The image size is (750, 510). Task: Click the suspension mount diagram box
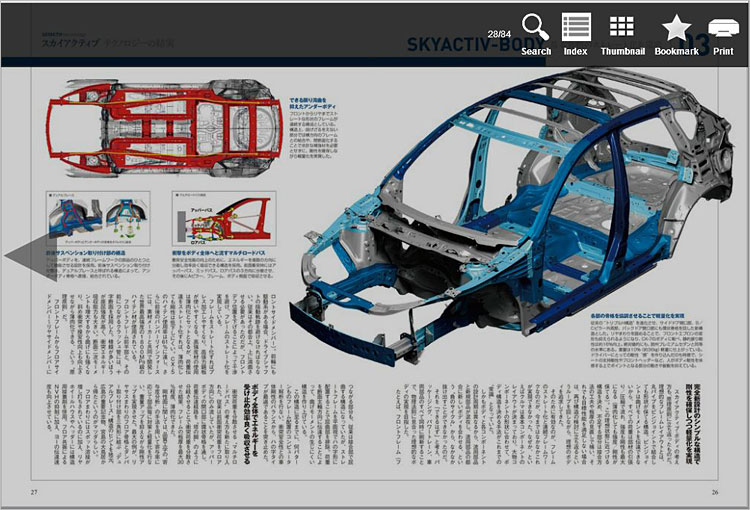(x=99, y=219)
